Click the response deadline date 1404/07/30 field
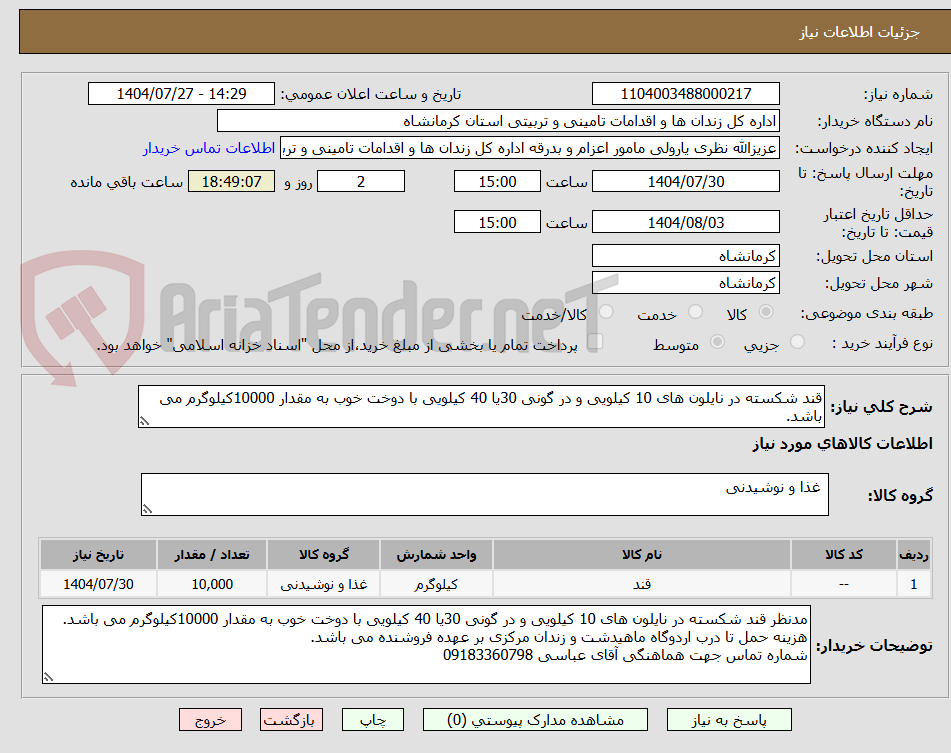This screenshot has height=753, width=951. [685, 181]
